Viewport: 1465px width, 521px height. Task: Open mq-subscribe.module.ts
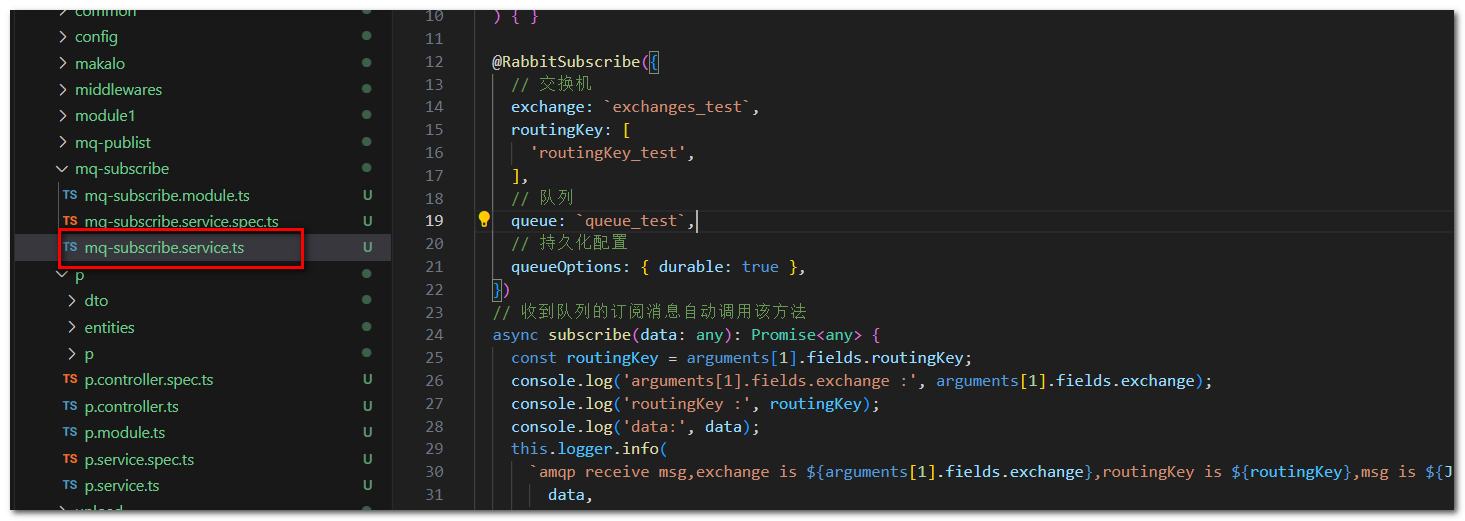[167, 195]
